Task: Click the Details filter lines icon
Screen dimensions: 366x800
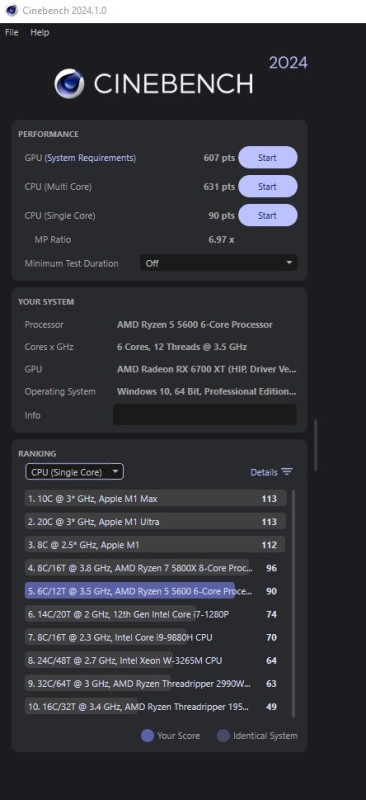Action: click(x=287, y=472)
